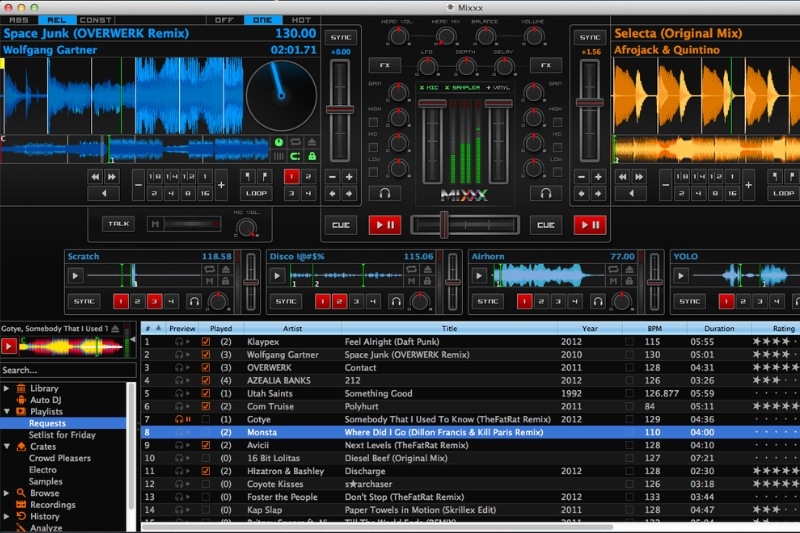Toggle played checkbox for Coyote Kisses row
Screen dimensions: 800x533
tap(206, 484)
